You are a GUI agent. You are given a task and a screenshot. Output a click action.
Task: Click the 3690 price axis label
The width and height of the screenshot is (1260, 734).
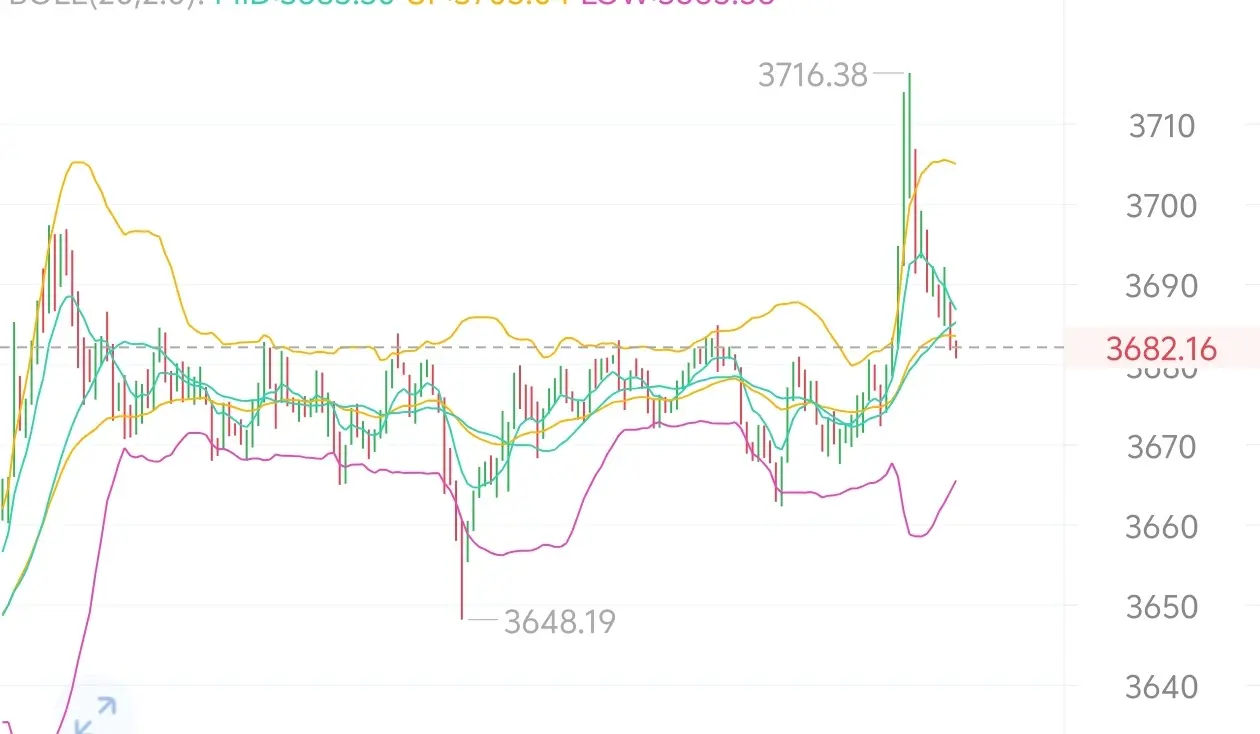click(x=1161, y=287)
